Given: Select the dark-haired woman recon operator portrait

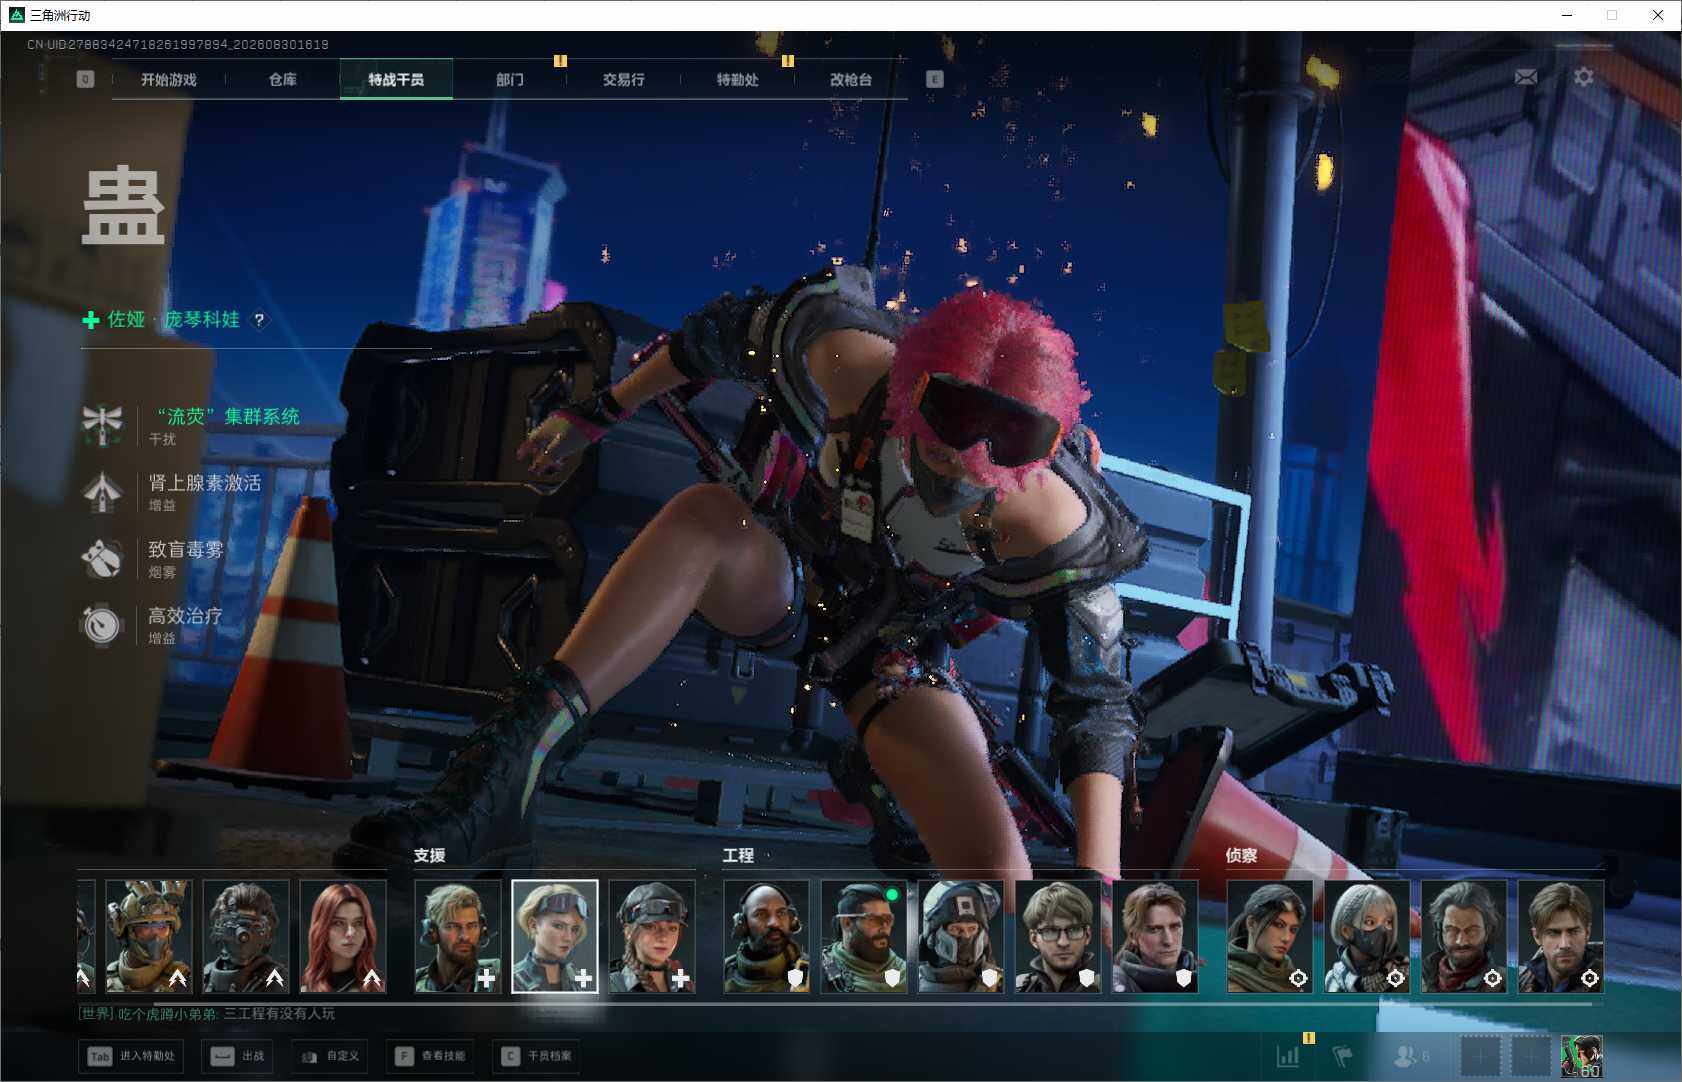Looking at the screenshot, I should [x=1270, y=937].
